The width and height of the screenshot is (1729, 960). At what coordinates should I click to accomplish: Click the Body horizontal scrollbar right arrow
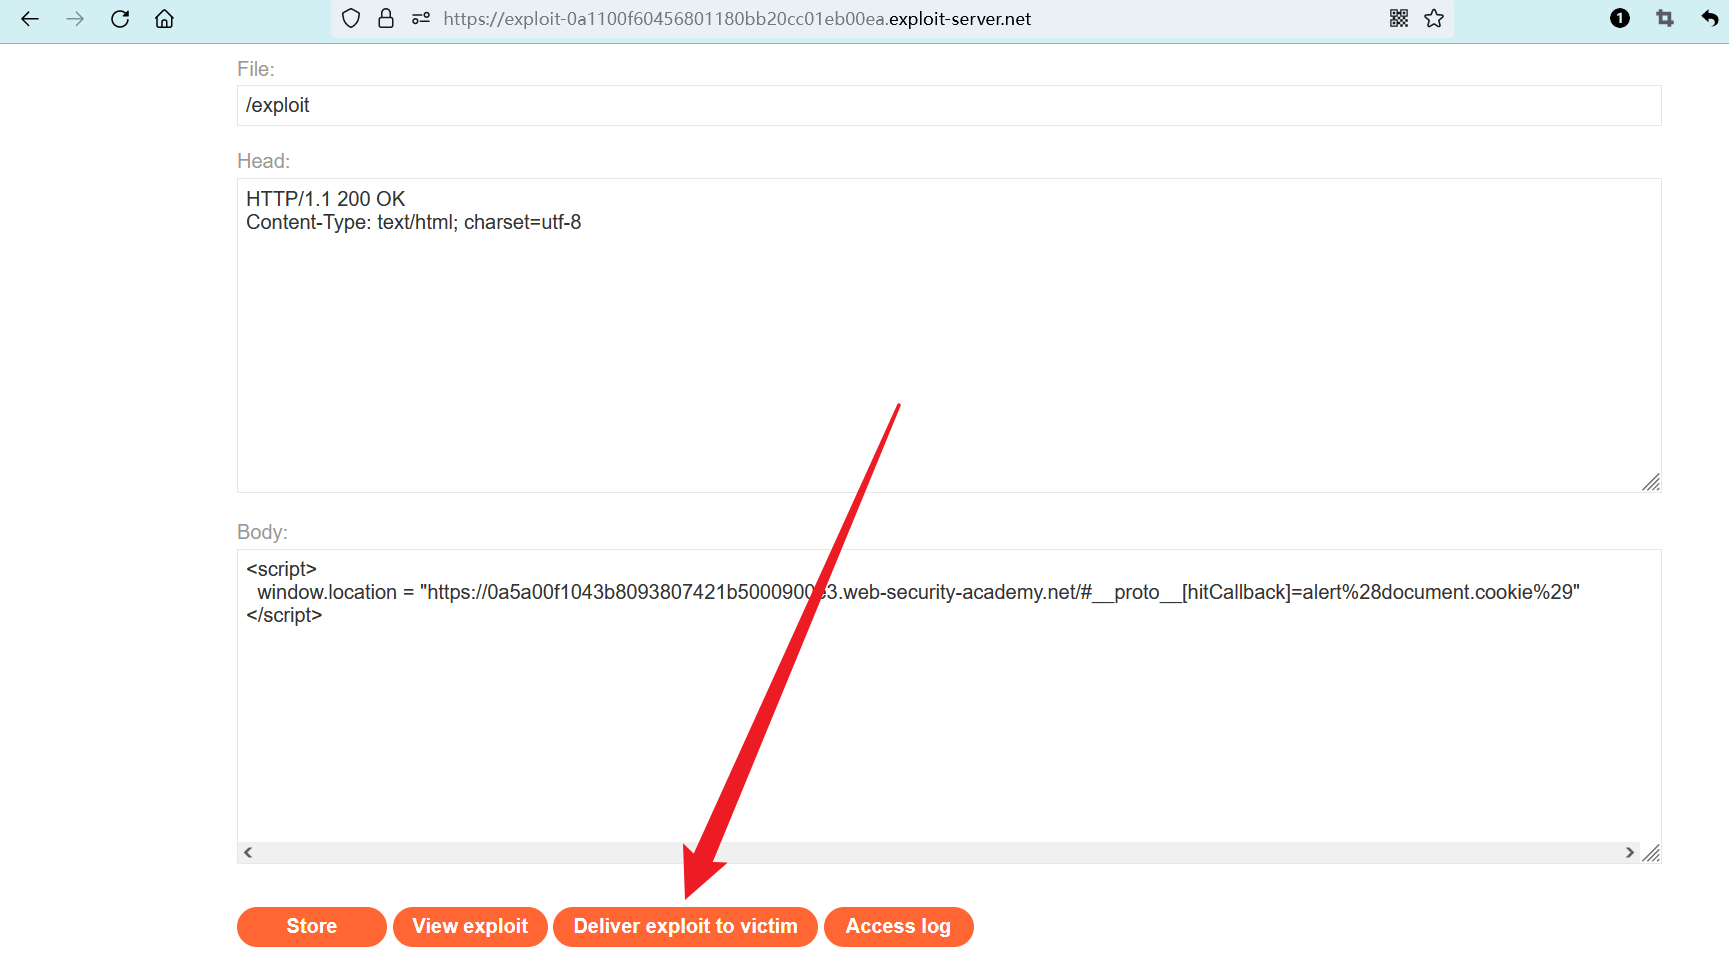click(x=1630, y=853)
